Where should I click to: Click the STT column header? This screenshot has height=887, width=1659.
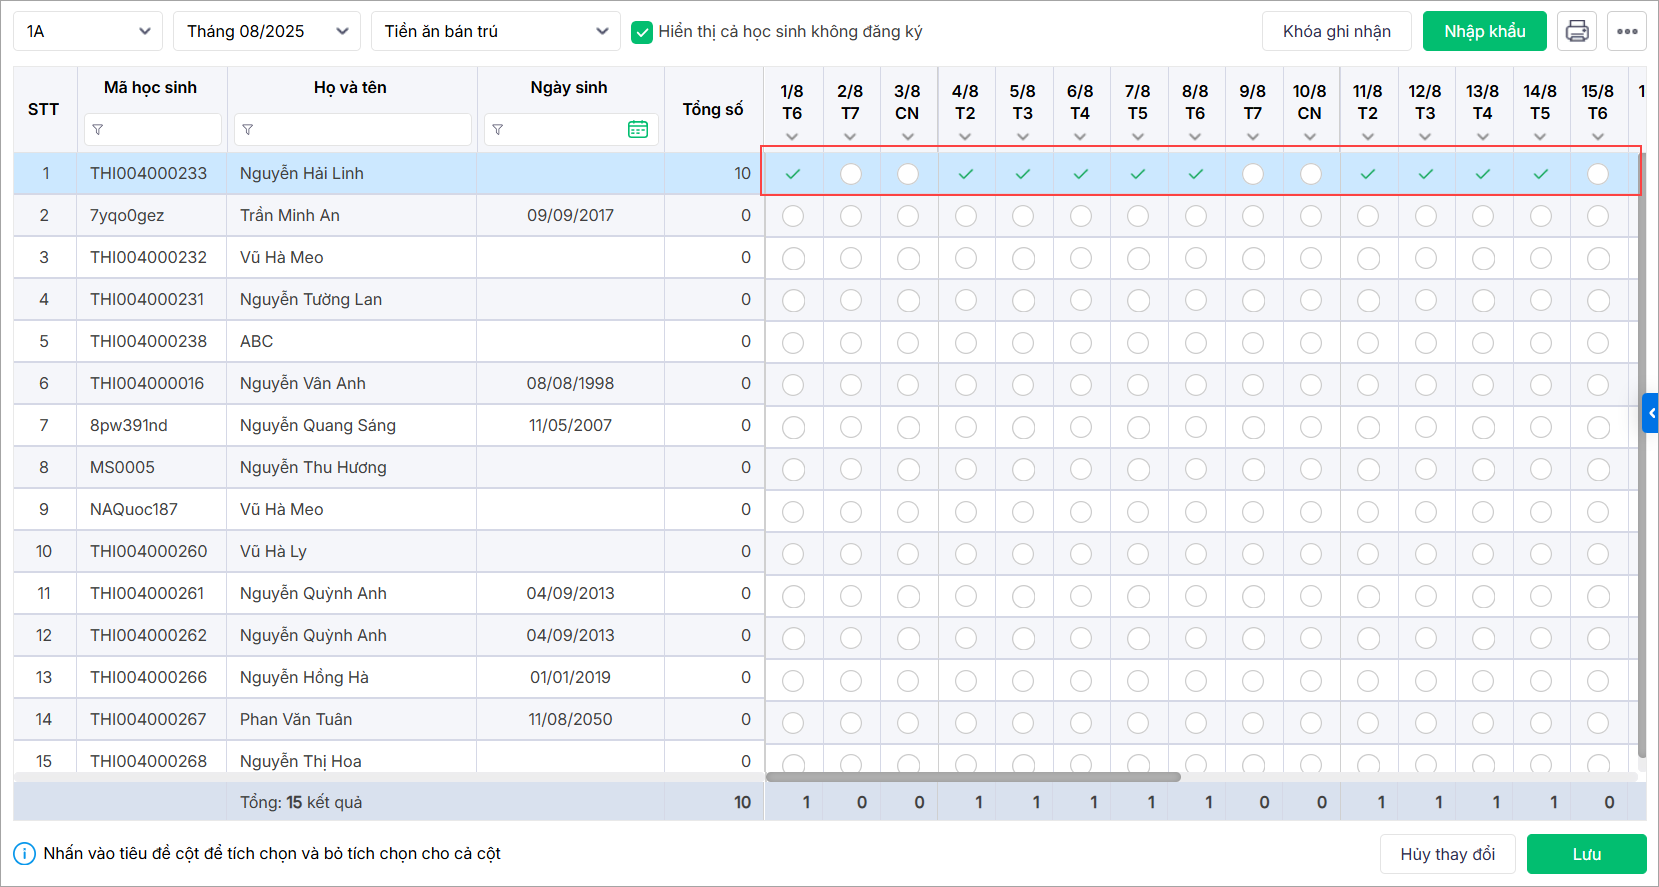pos(43,109)
